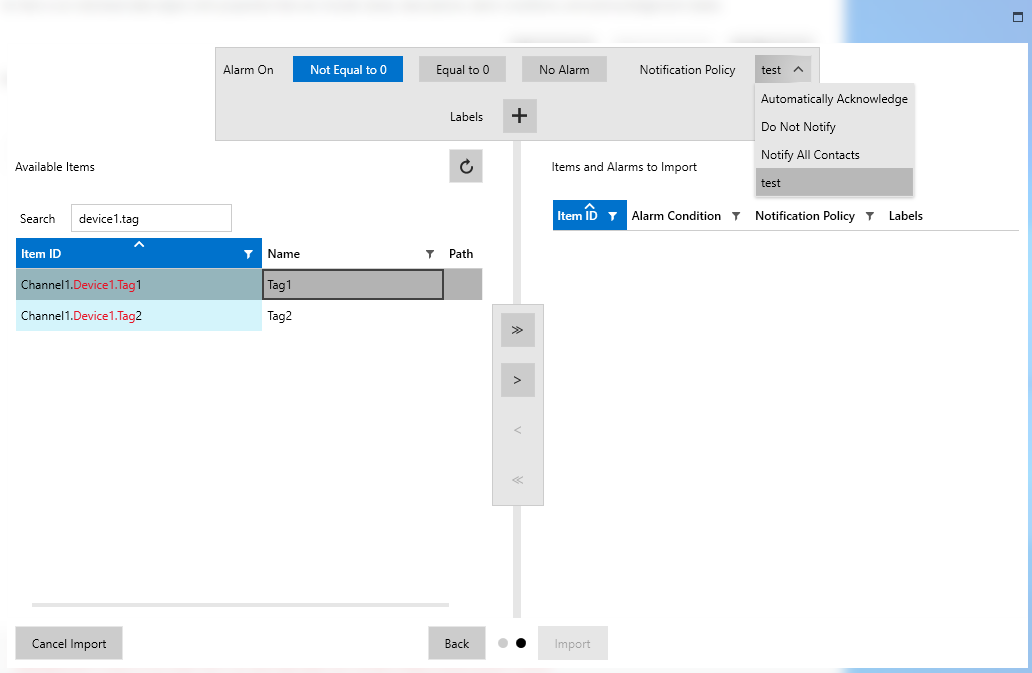Sort by the Path column header
This screenshot has width=1032, height=673.
[461, 254]
